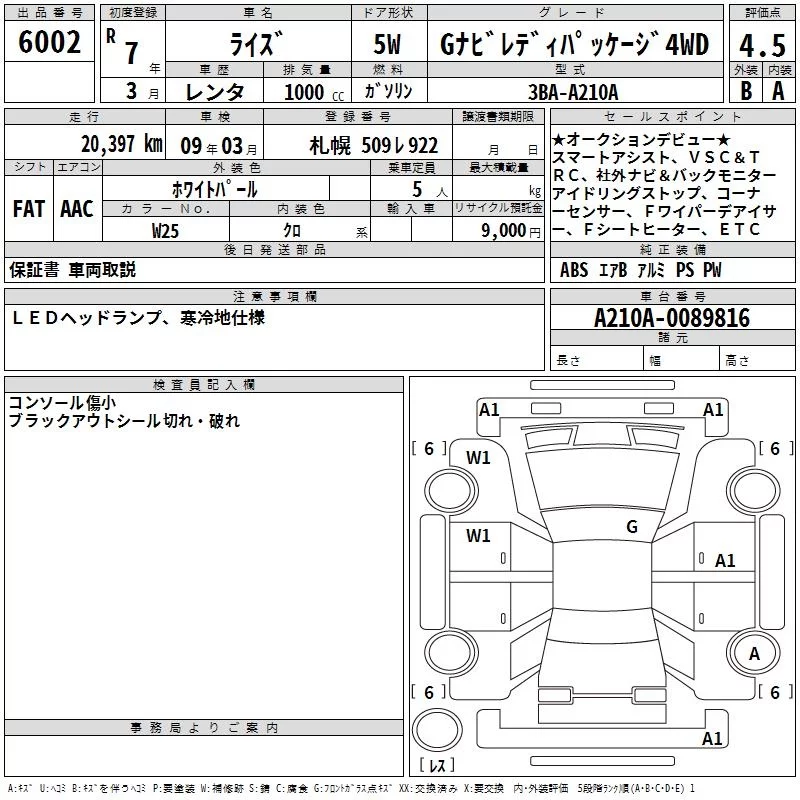Image resolution: width=800 pixels, height=800 pixels.
Task: Select the スマートアシスト、VSC&T sales point line
Action: pos(657,157)
